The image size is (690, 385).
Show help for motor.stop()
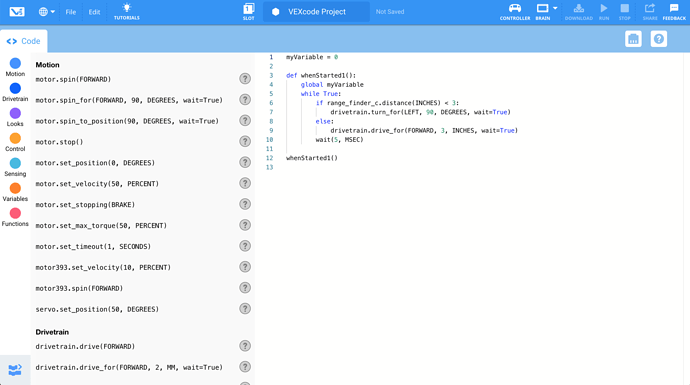click(x=245, y=142)
